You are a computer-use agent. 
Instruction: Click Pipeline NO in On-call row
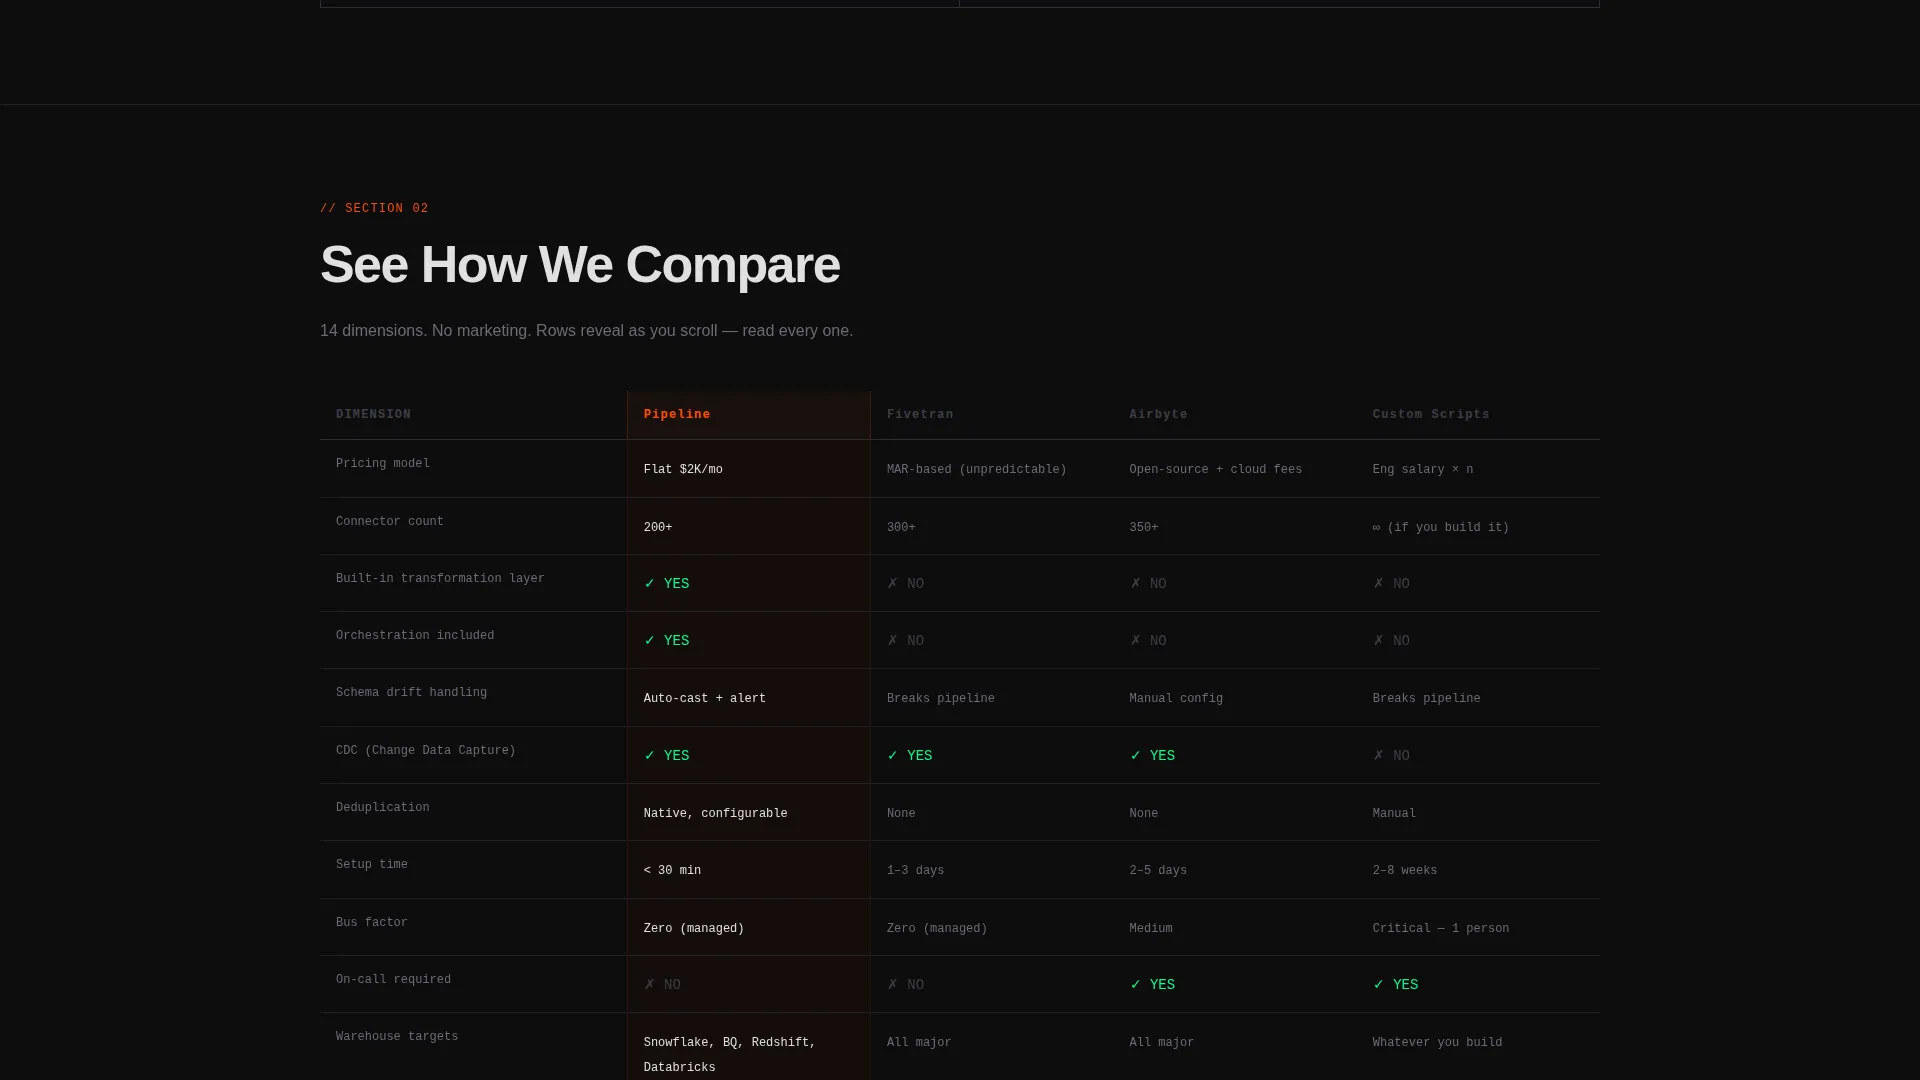point(663,984)
